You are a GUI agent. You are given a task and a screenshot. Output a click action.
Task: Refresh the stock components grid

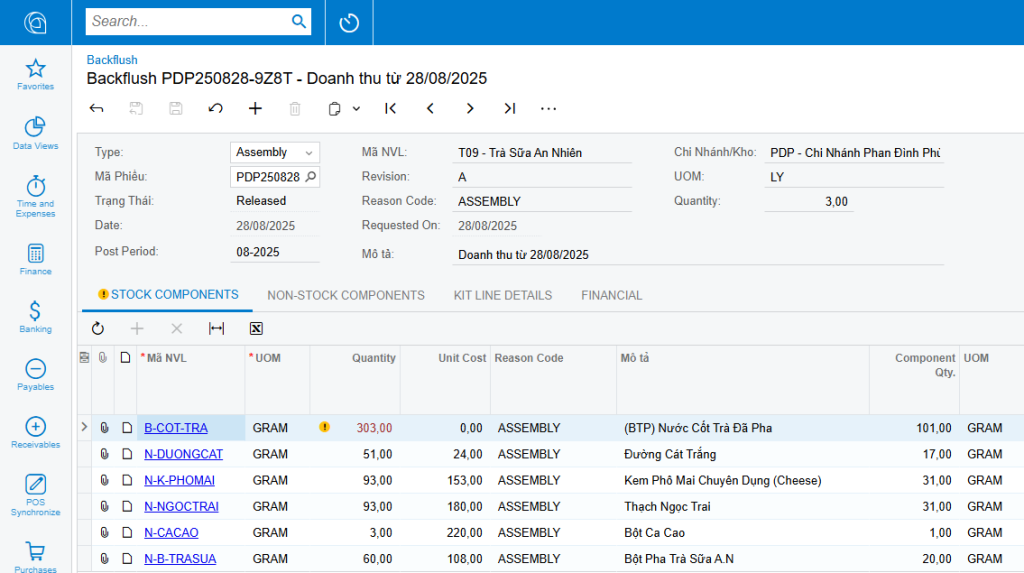tap(98, 329)
